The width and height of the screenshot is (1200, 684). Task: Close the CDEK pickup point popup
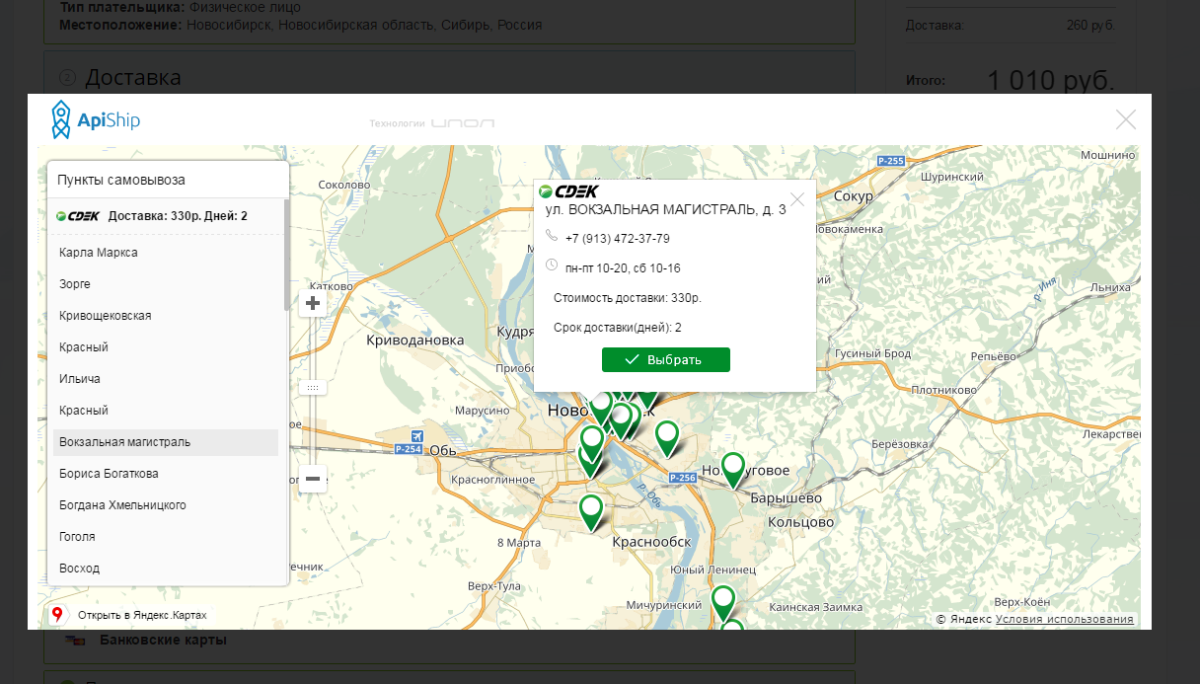point(797,199)
